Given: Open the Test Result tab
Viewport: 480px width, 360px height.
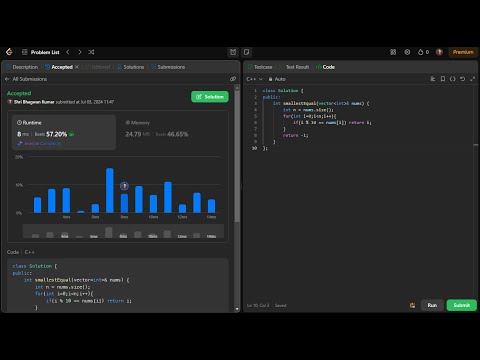Looking at the screenshot, I should click(294, 67).
